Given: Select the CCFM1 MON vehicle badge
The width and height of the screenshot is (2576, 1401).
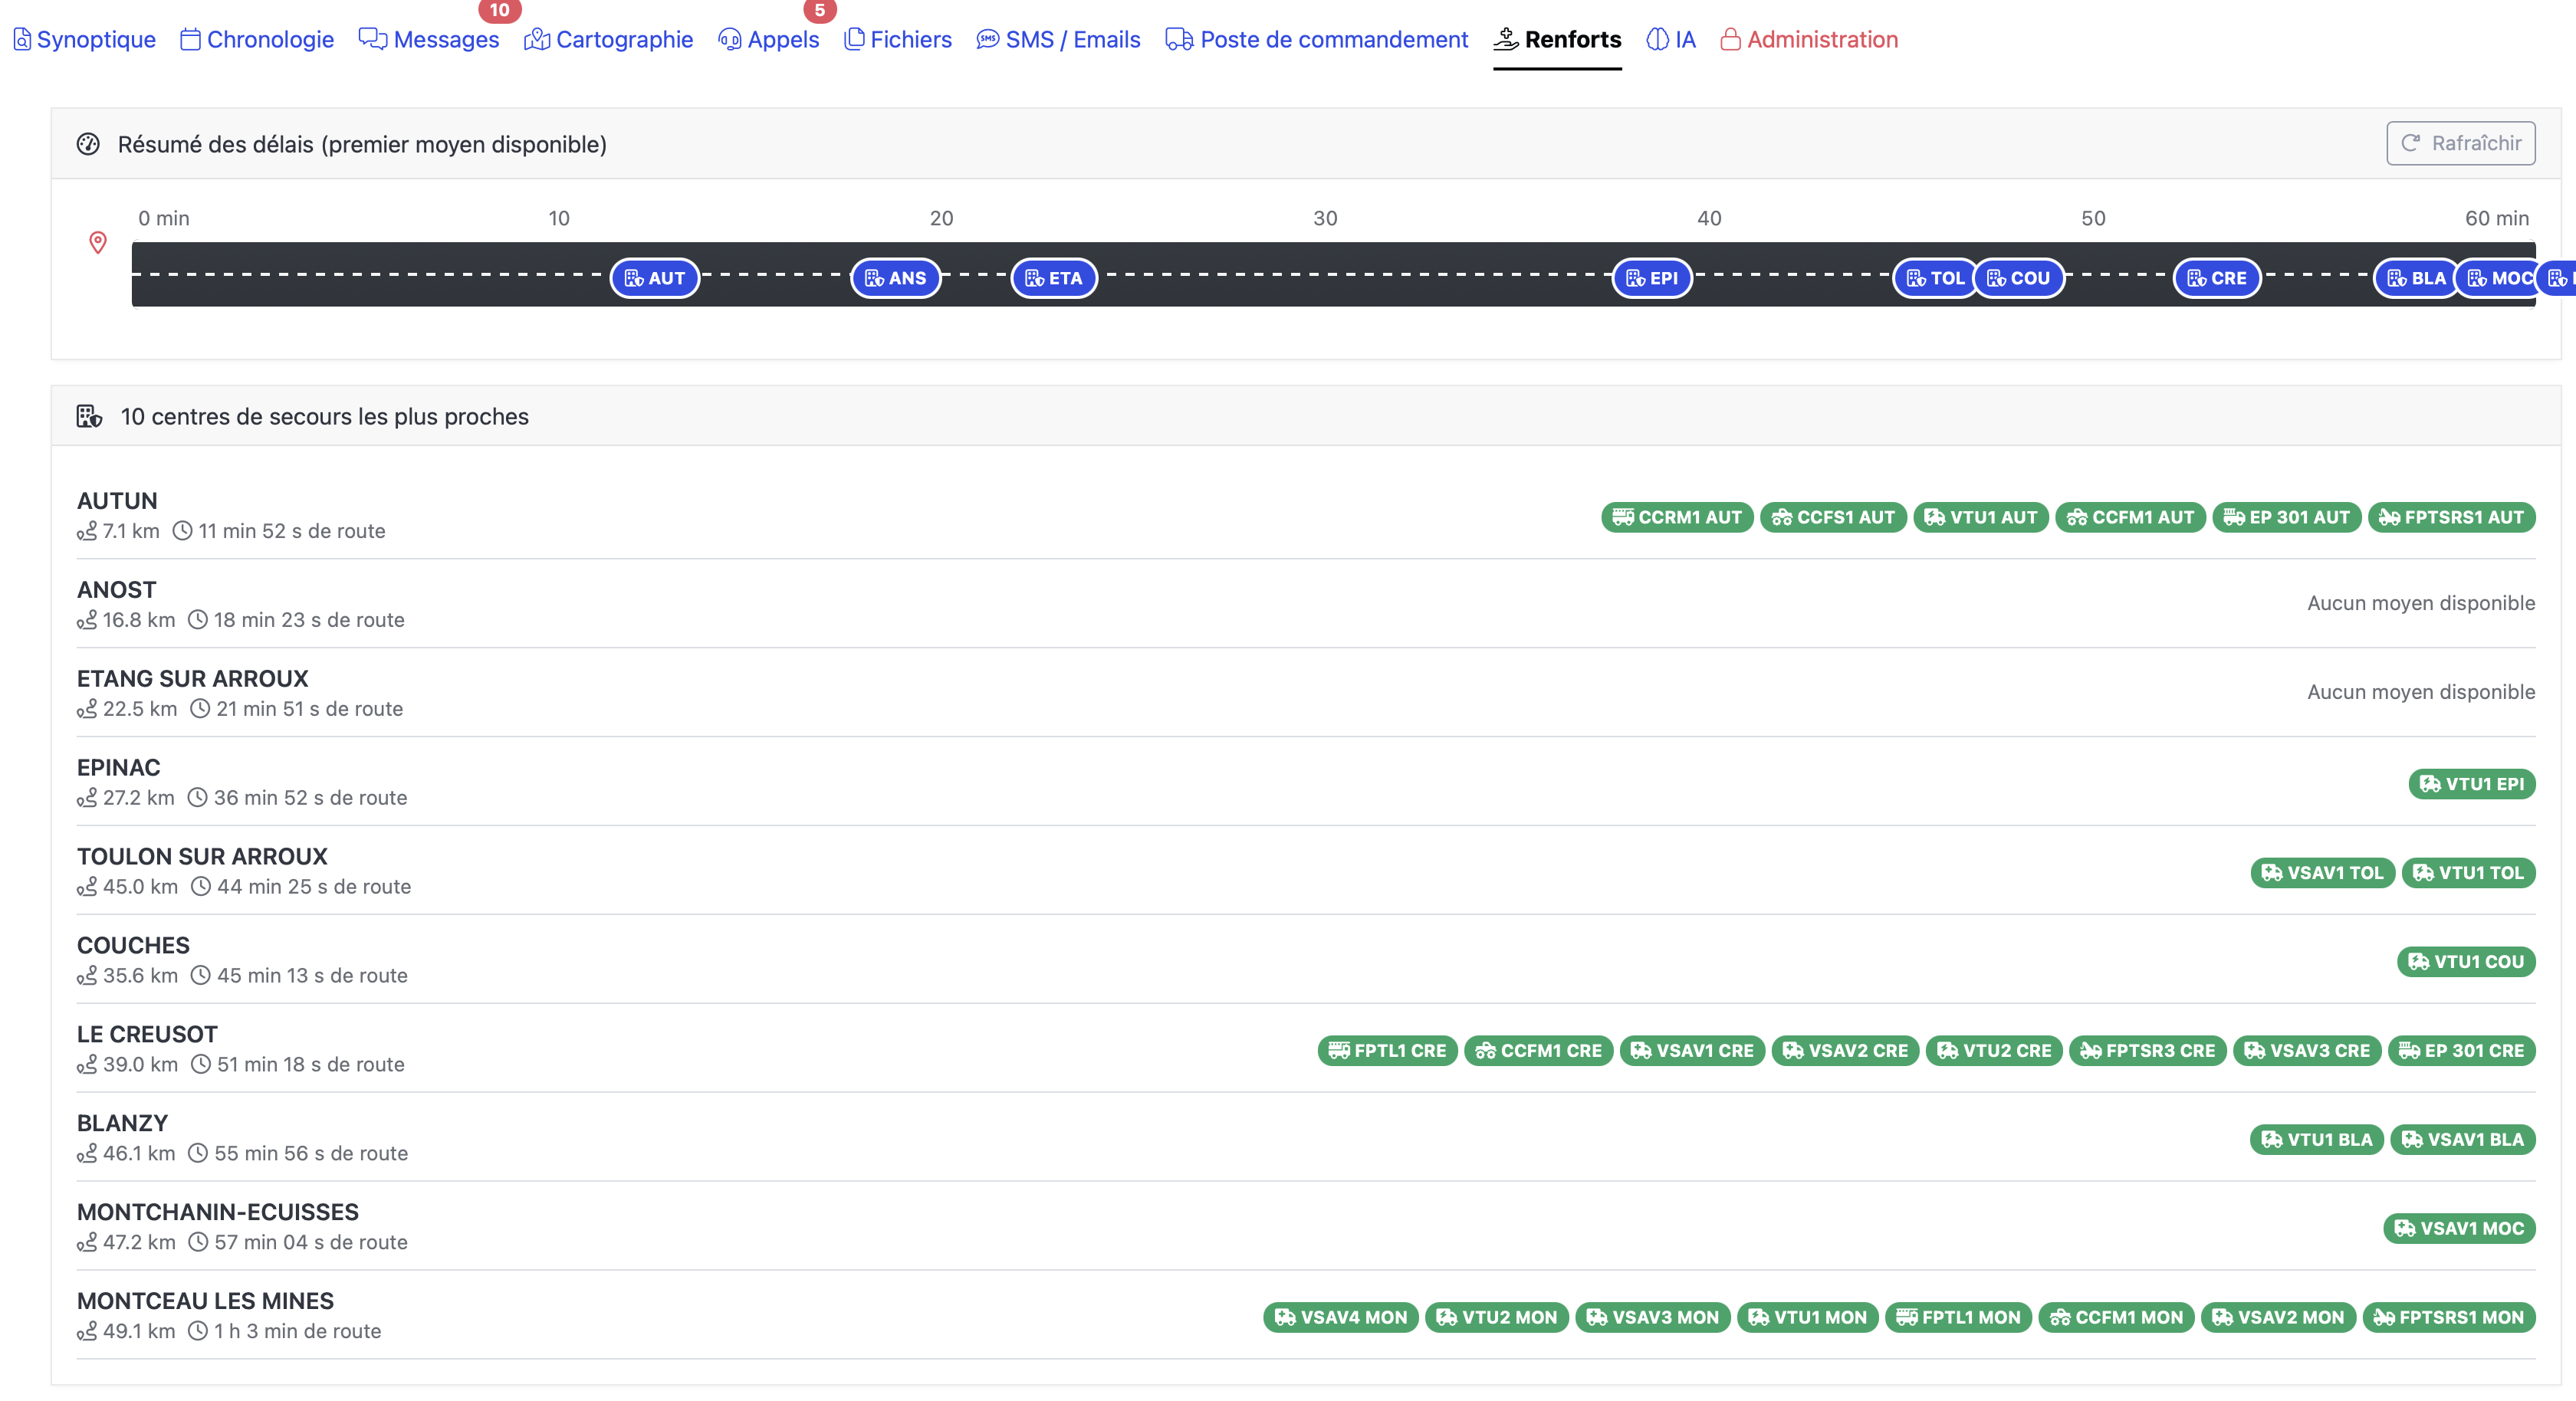Looking at the screenshot, I should 2116,1317.
